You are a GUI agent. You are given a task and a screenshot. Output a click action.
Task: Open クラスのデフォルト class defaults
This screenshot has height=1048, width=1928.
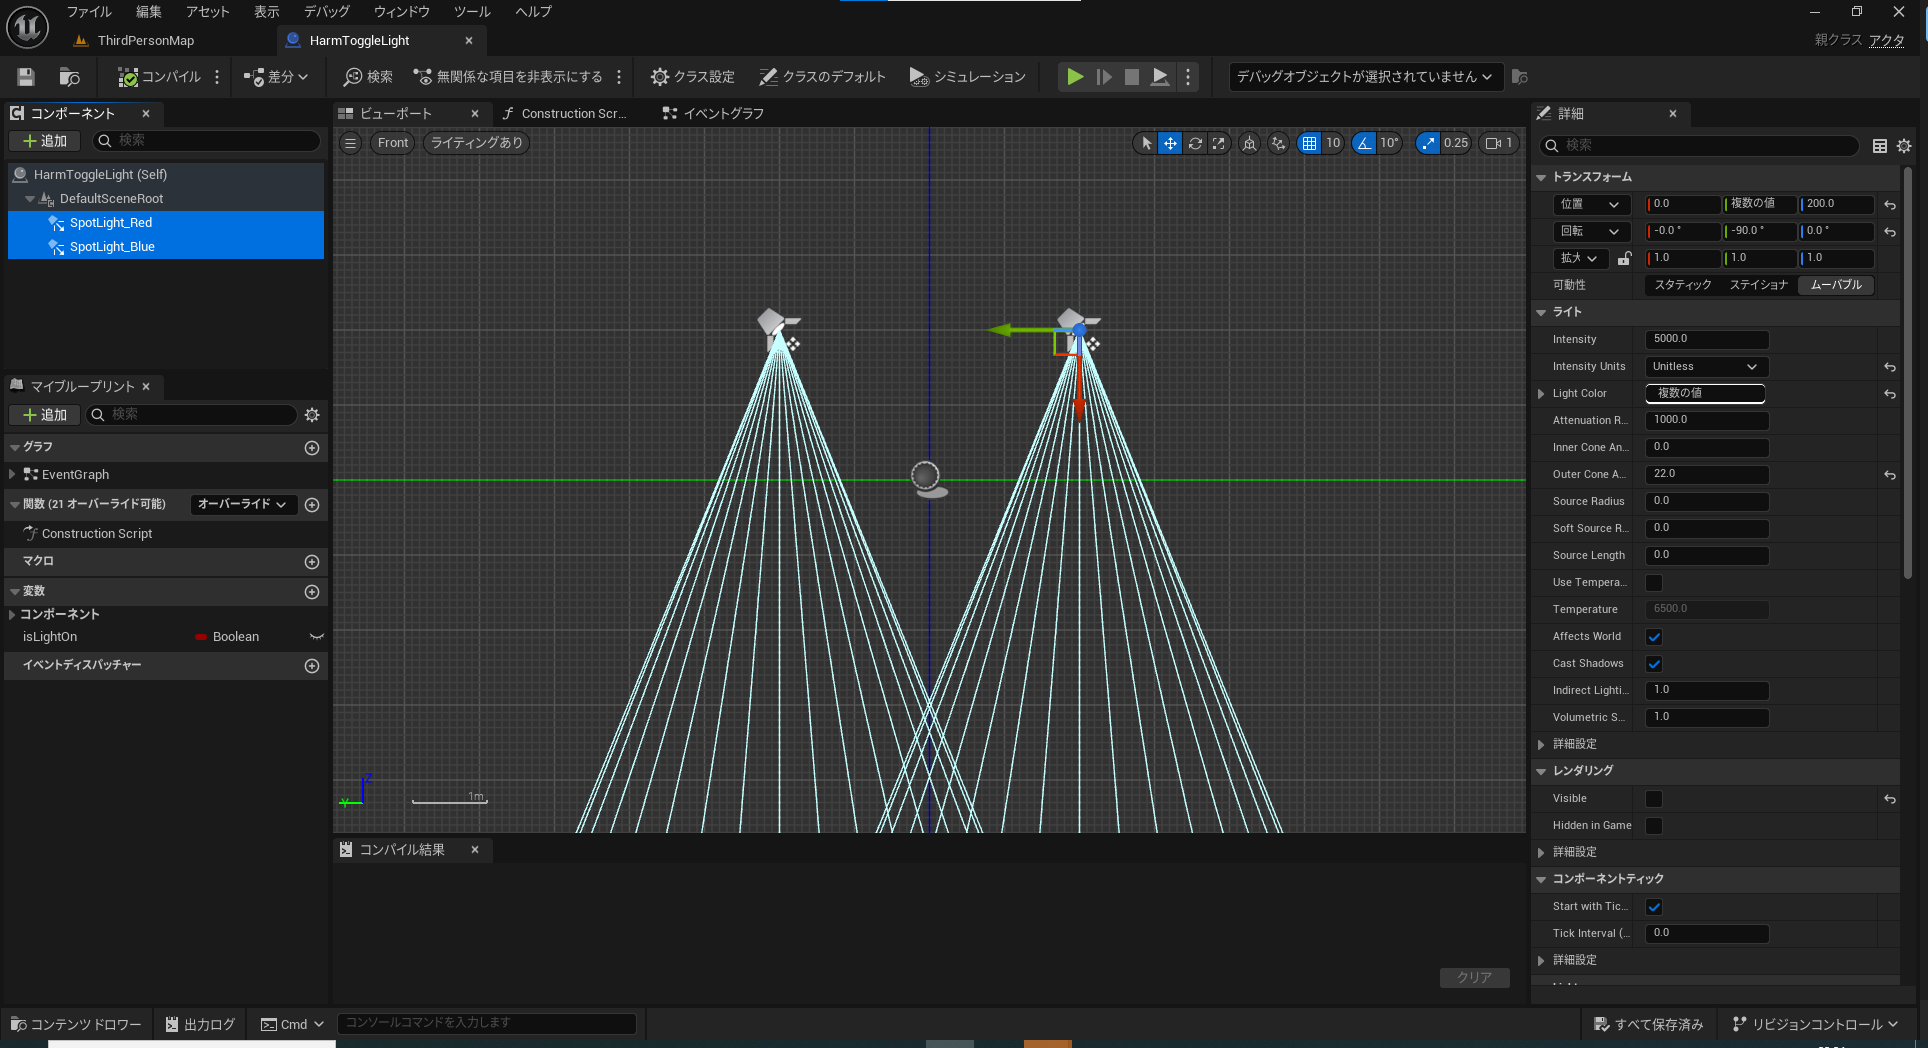822,77
